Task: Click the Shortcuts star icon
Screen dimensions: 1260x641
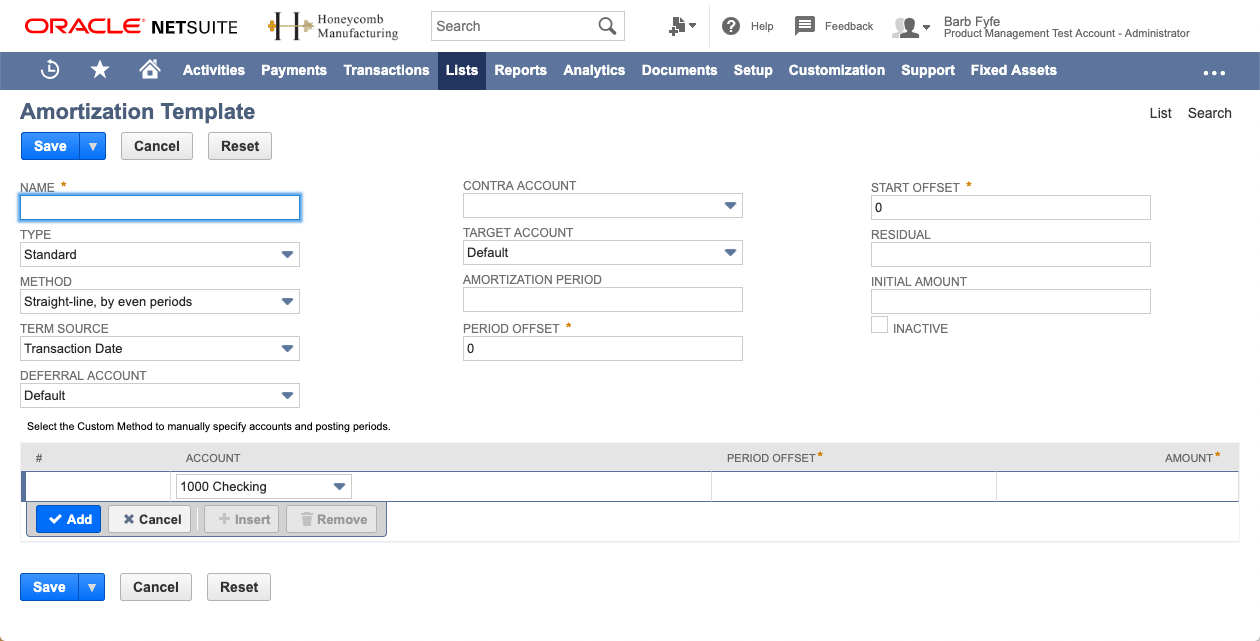Action: (x=100, y=70)
